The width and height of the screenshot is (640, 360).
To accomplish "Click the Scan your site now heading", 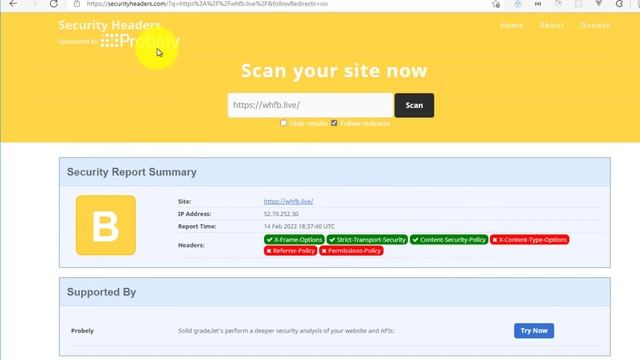I will click(x=334, y=71).
